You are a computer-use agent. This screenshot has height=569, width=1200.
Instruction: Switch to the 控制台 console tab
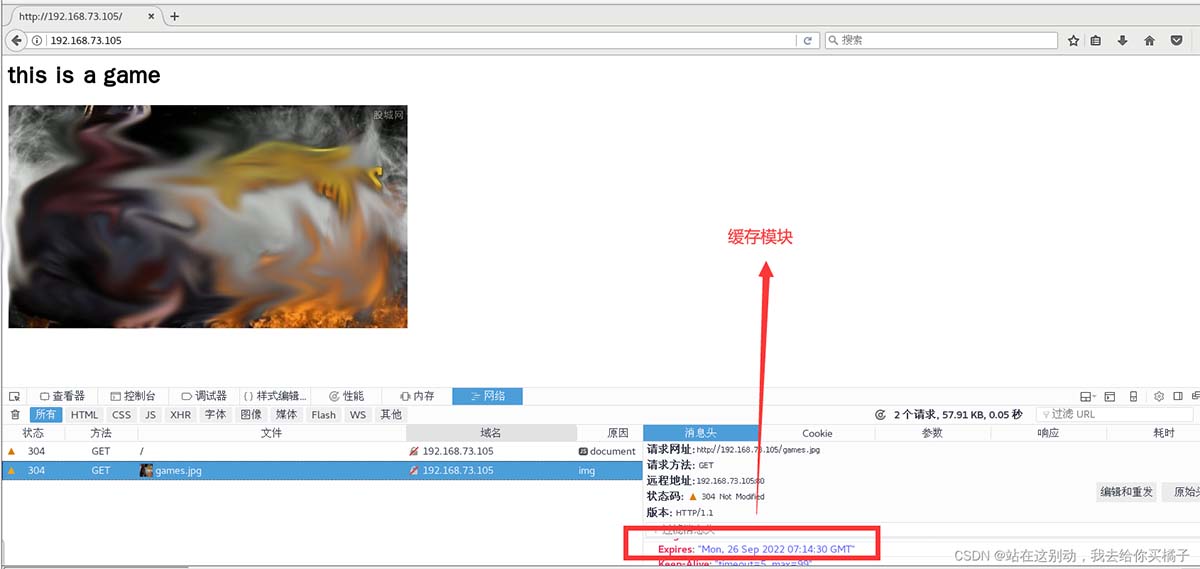[133, 396]
